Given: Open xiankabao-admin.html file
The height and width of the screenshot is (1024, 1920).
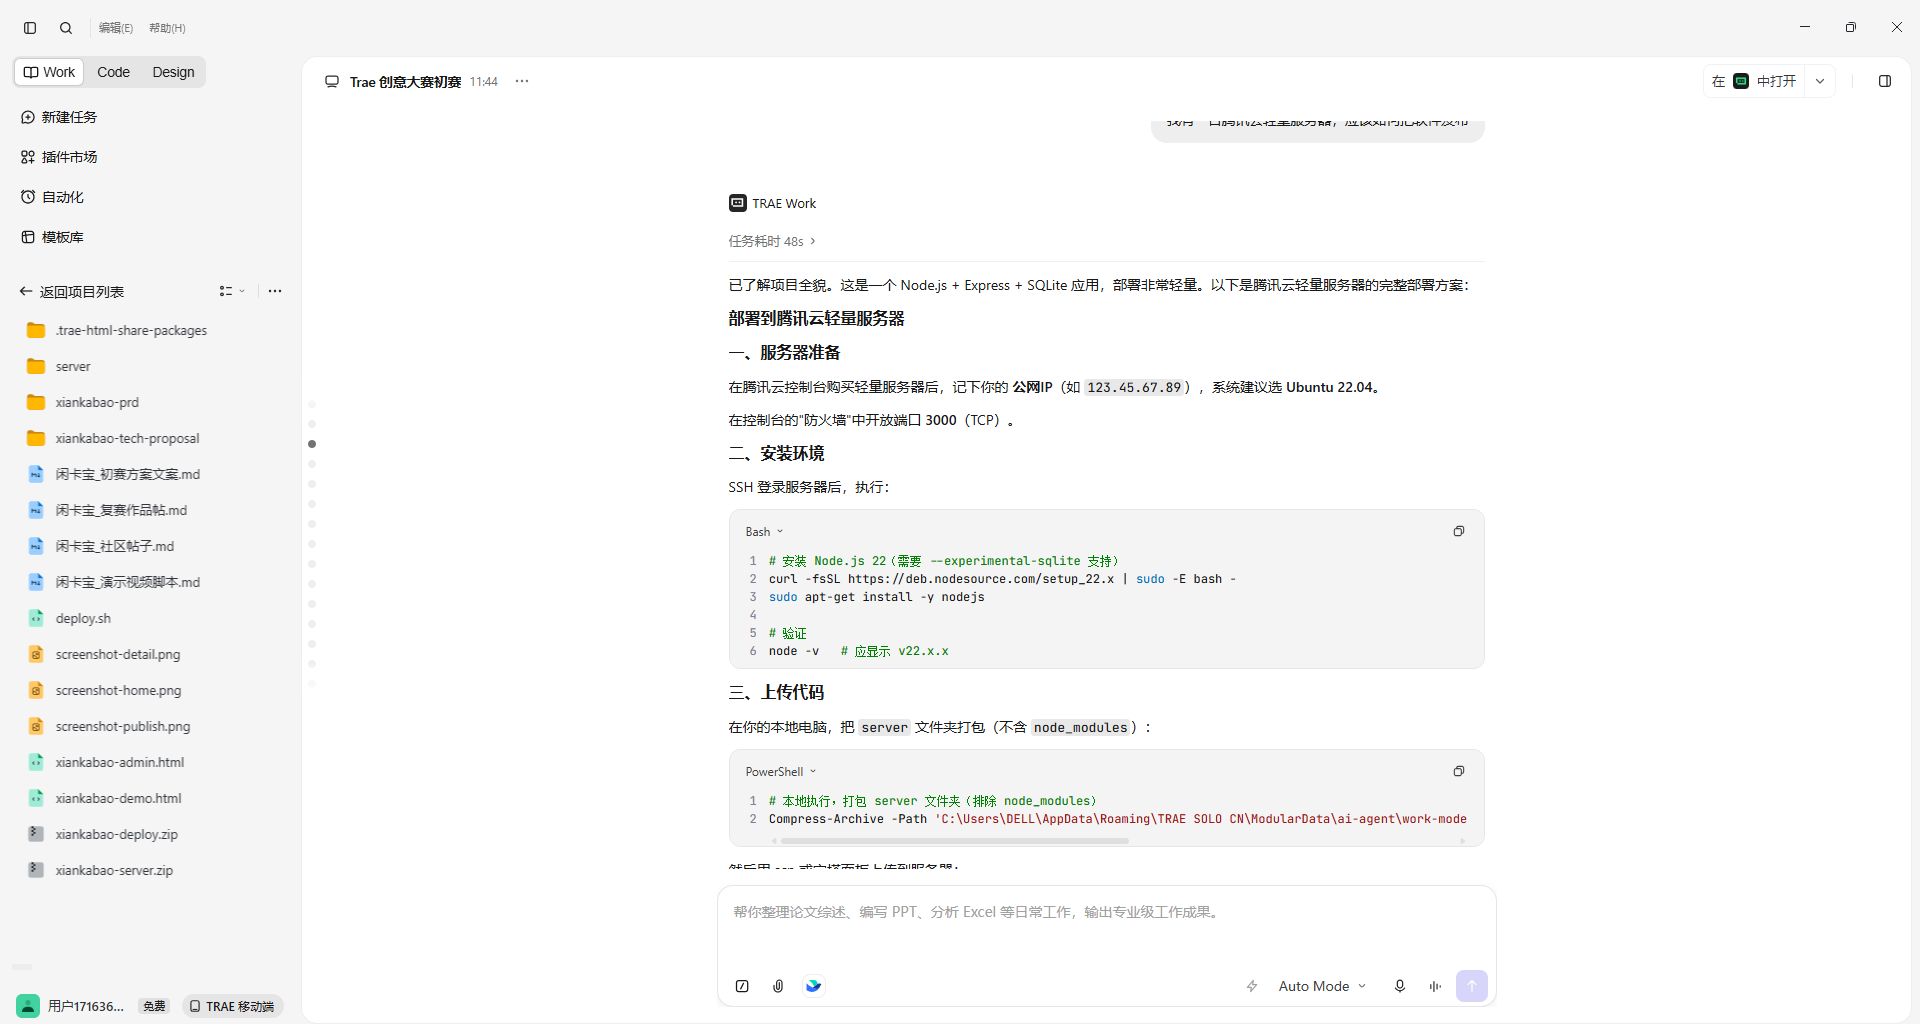Looking at the screenshot, I should (x=106, y=762).
